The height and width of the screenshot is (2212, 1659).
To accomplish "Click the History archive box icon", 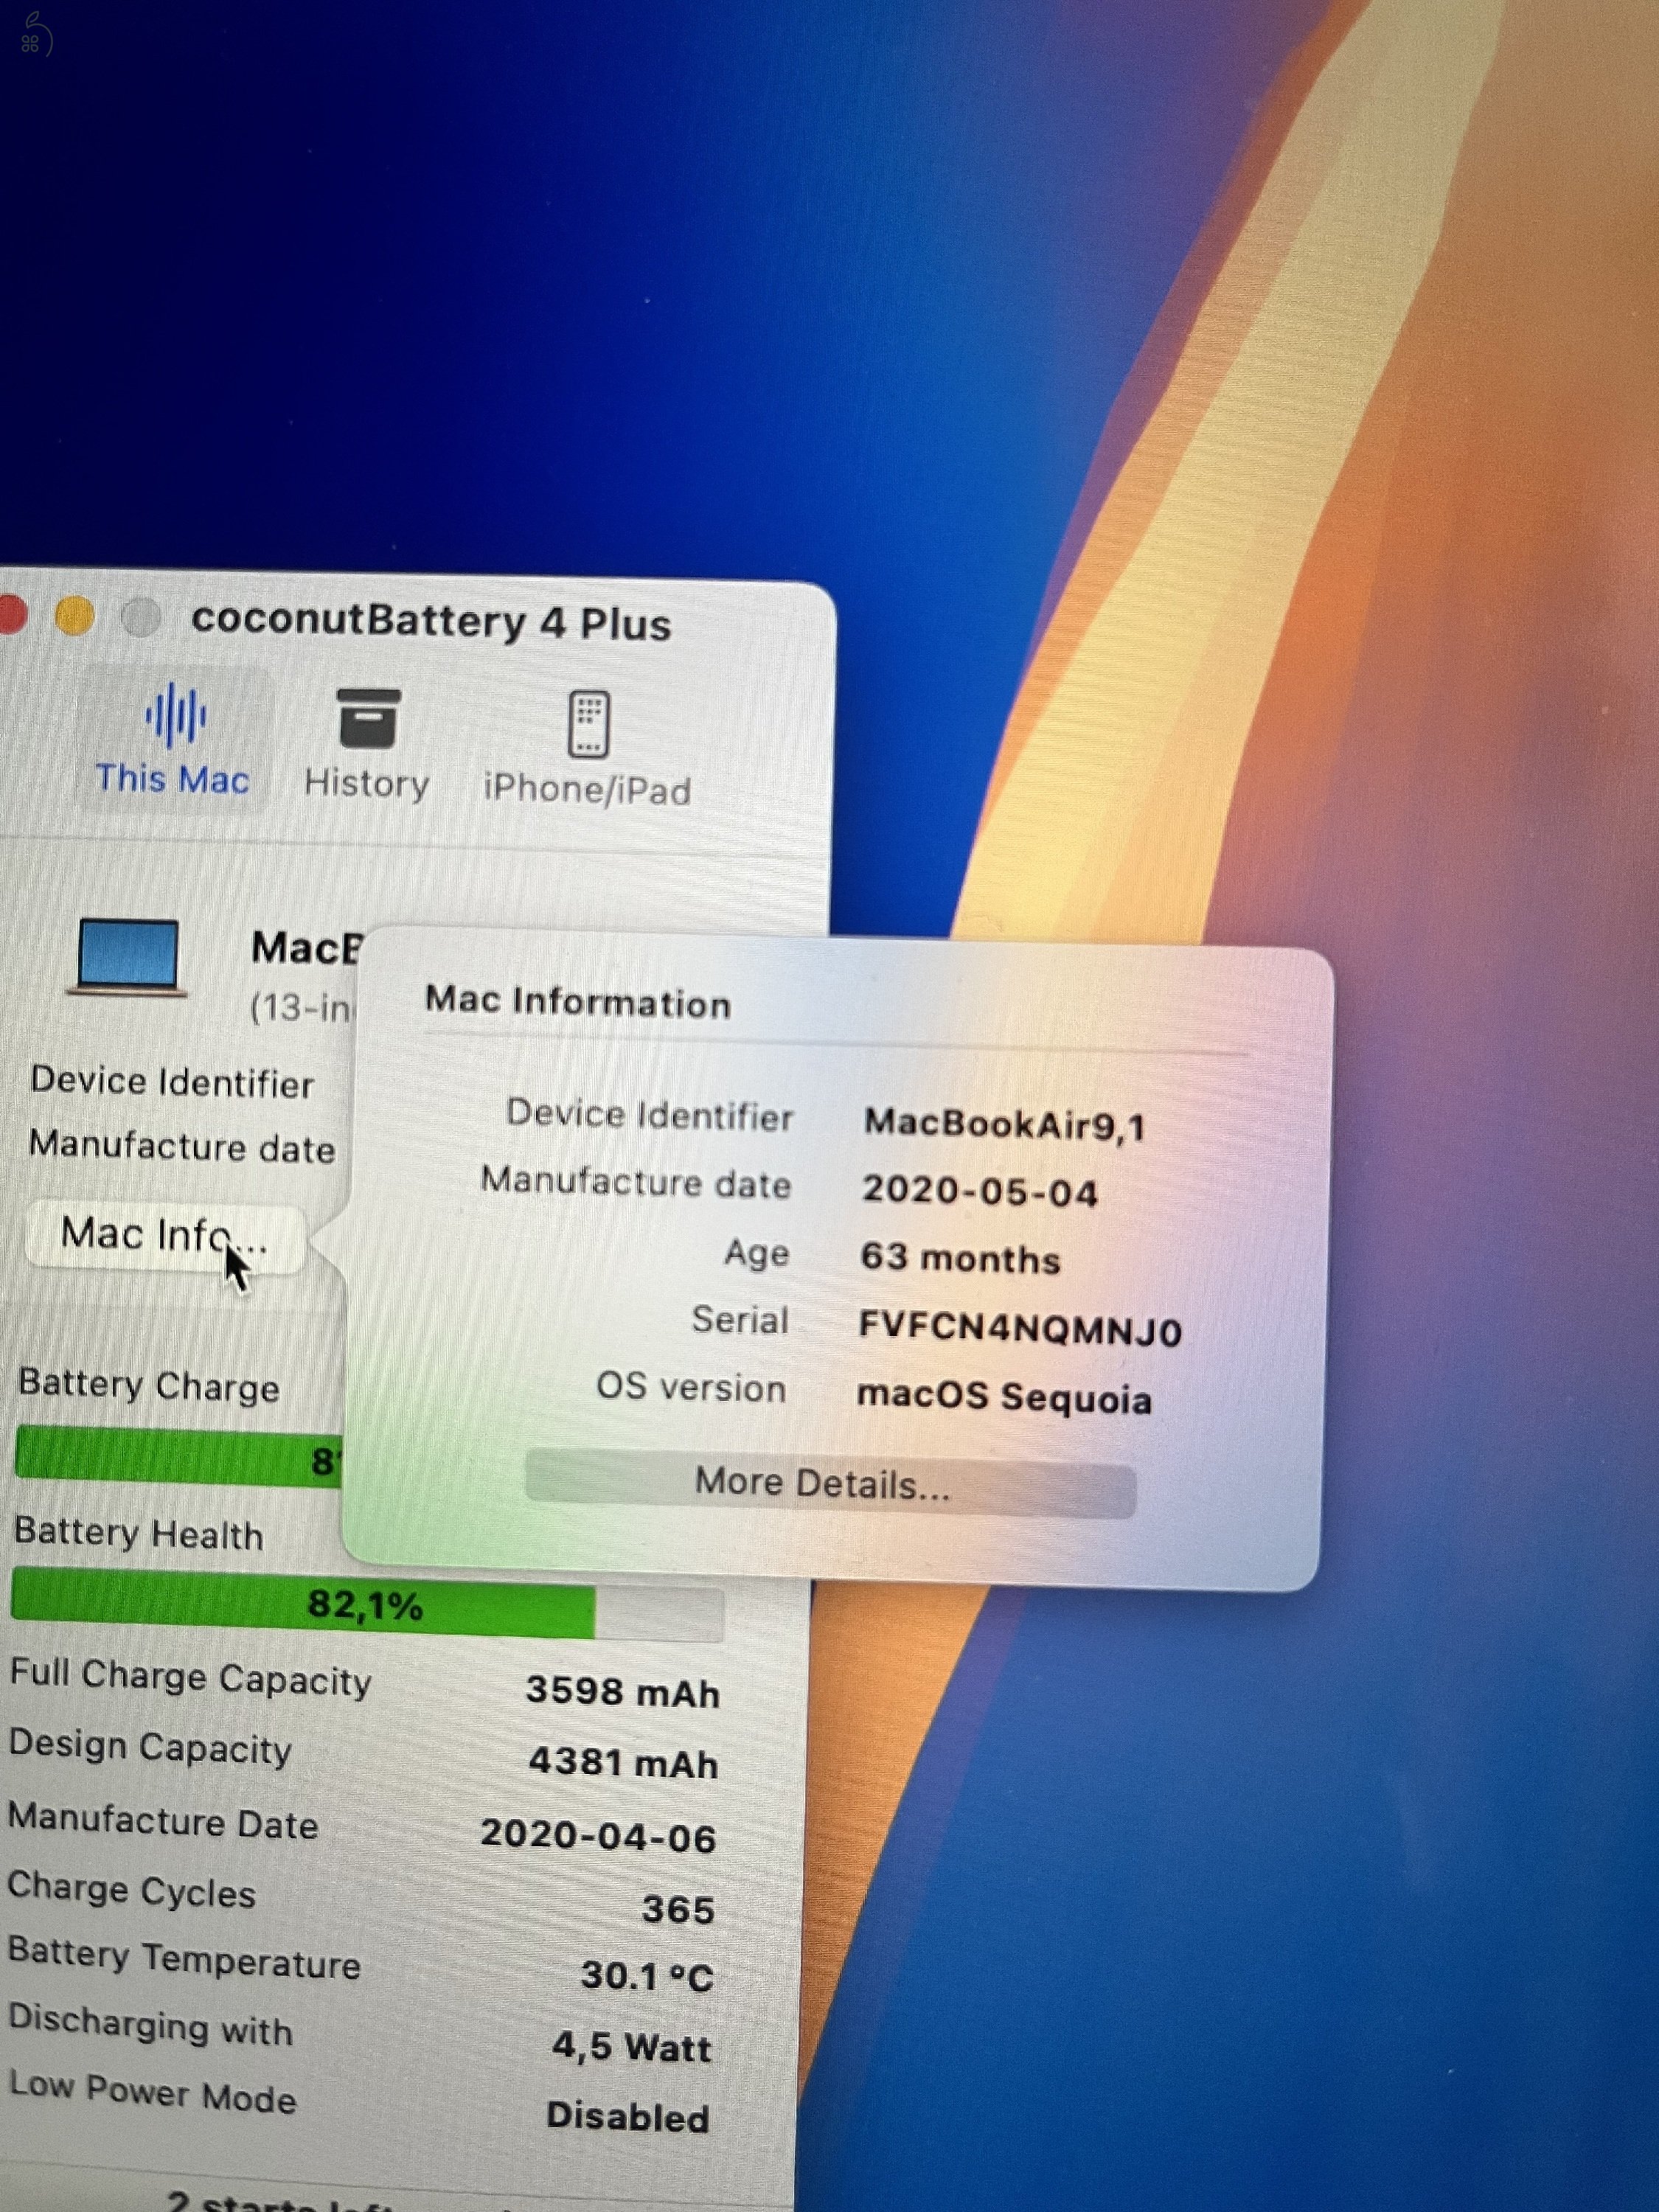I will pyautogui.click(x=368, y=718).
